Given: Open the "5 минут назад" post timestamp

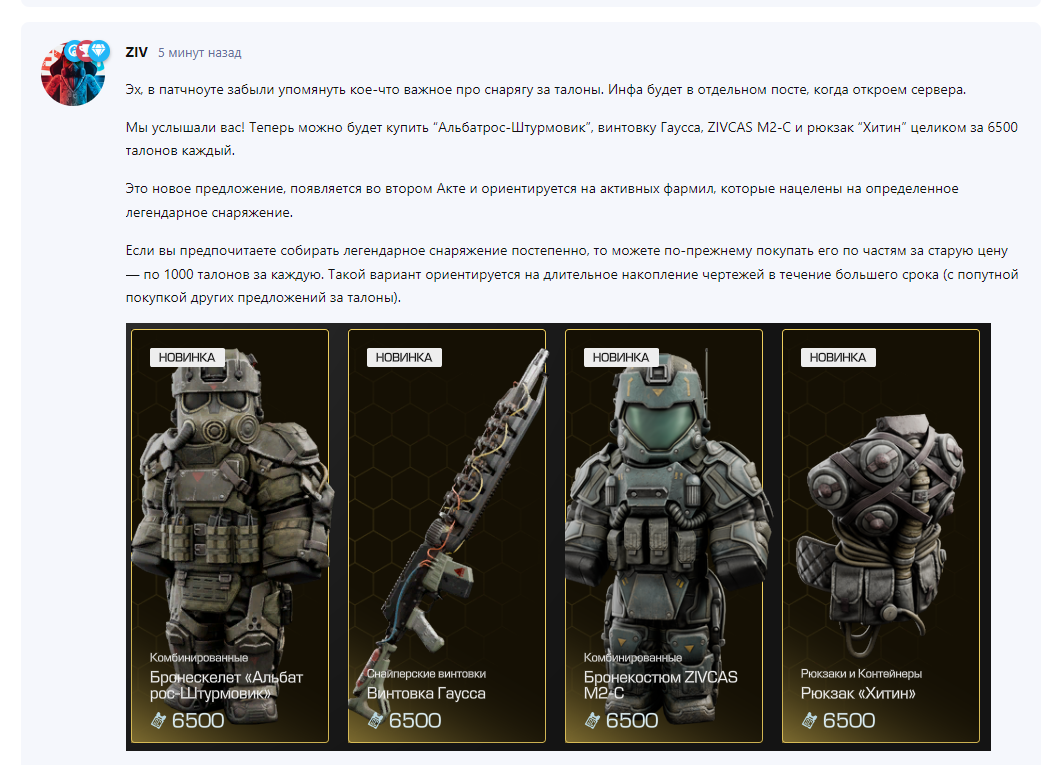Looking at the screenshot, I should 199,52.
